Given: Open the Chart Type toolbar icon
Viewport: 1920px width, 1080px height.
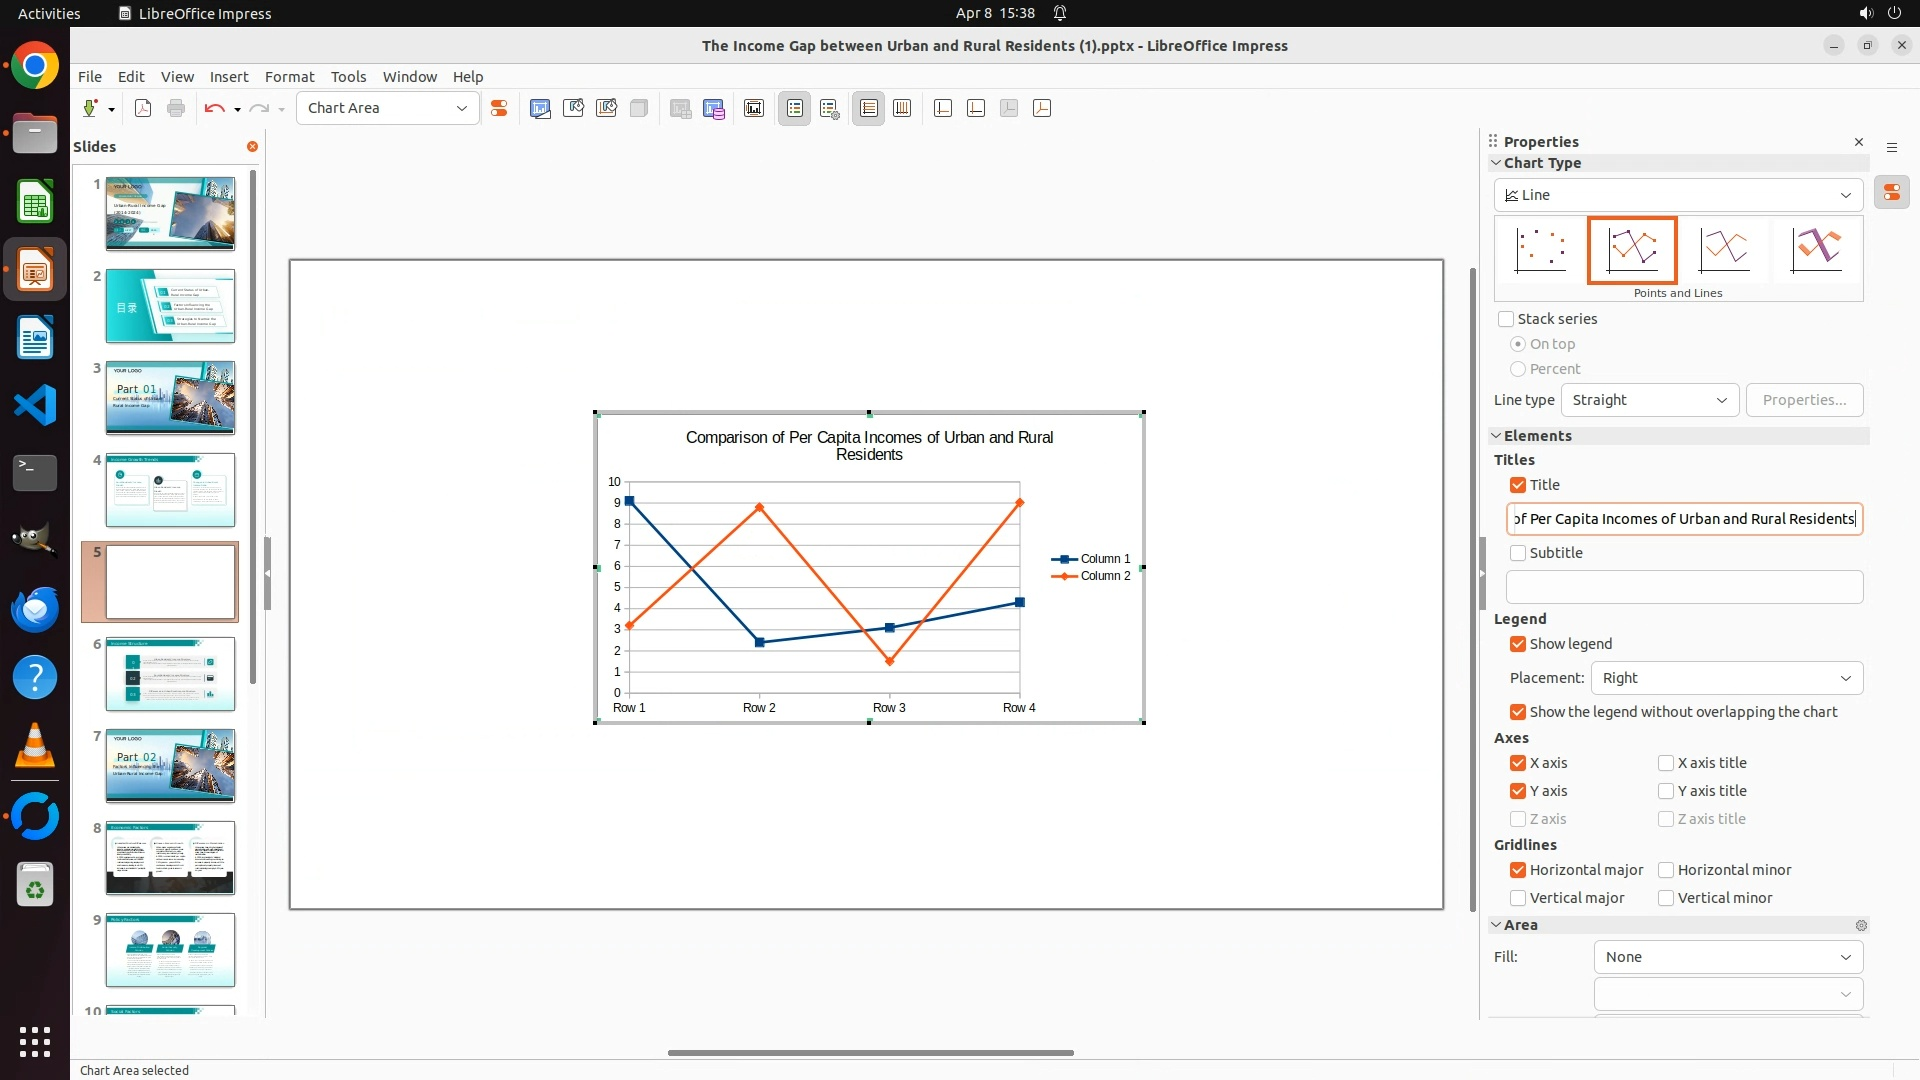Looking at the screenshot, I should point(540,108).
